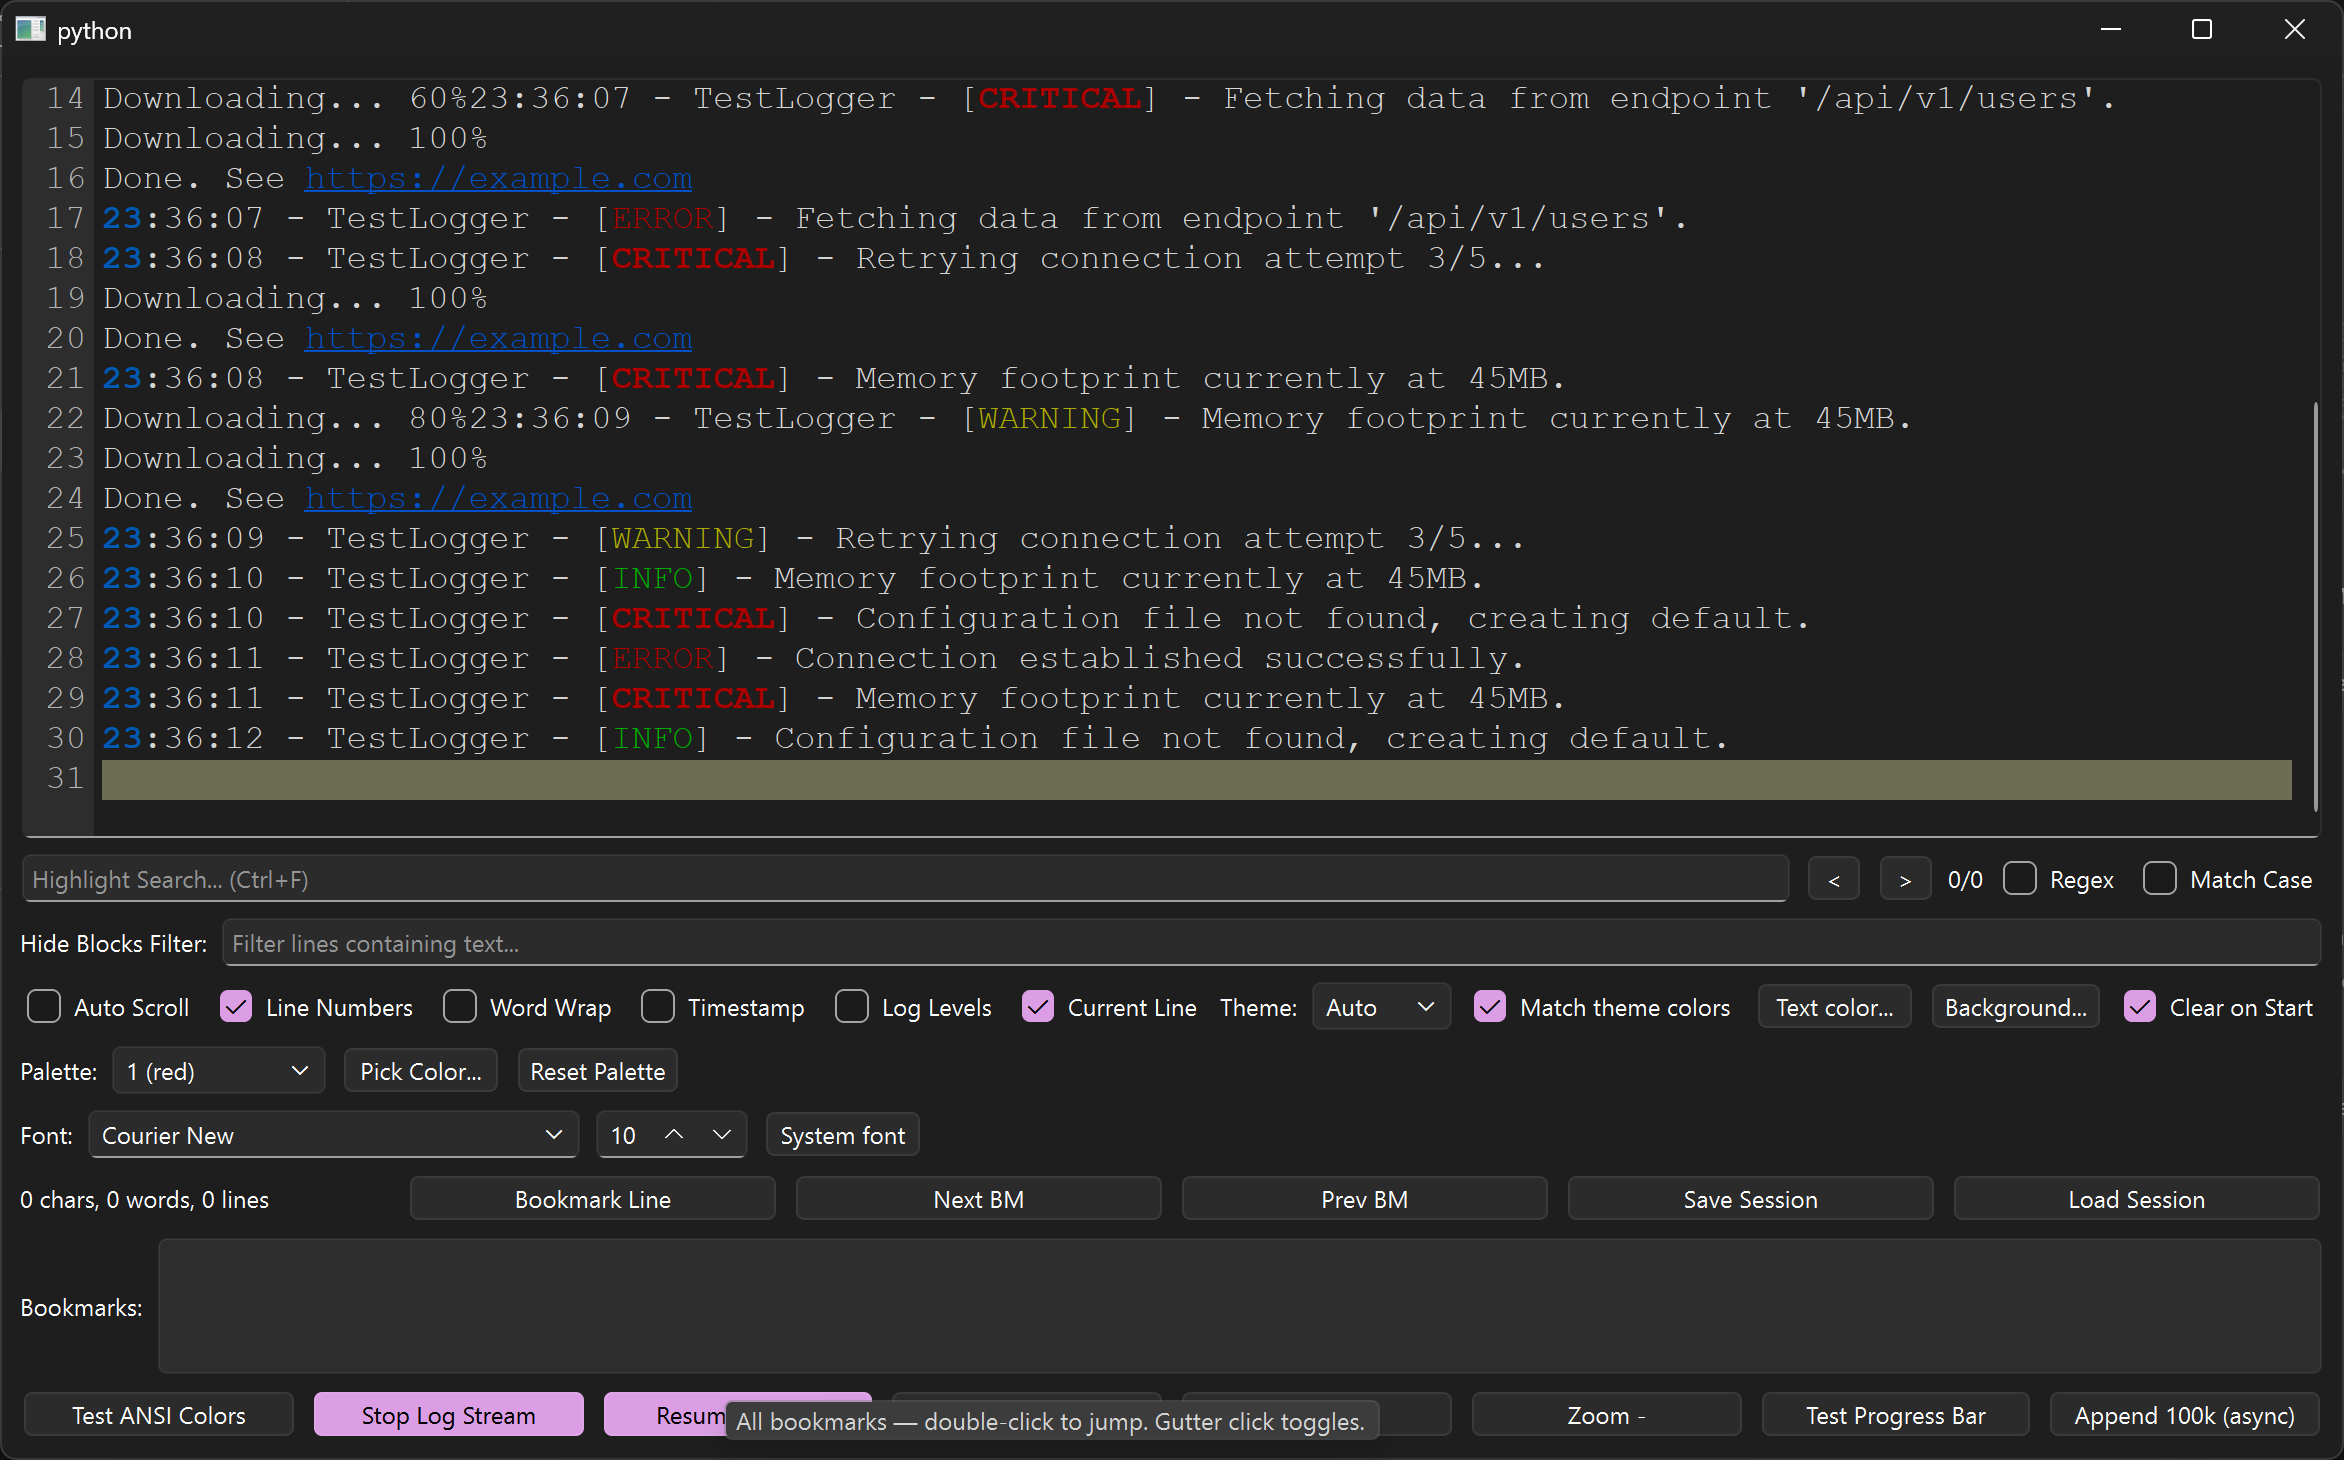Click 'Connection established successfully.' text

point(1160,658)
